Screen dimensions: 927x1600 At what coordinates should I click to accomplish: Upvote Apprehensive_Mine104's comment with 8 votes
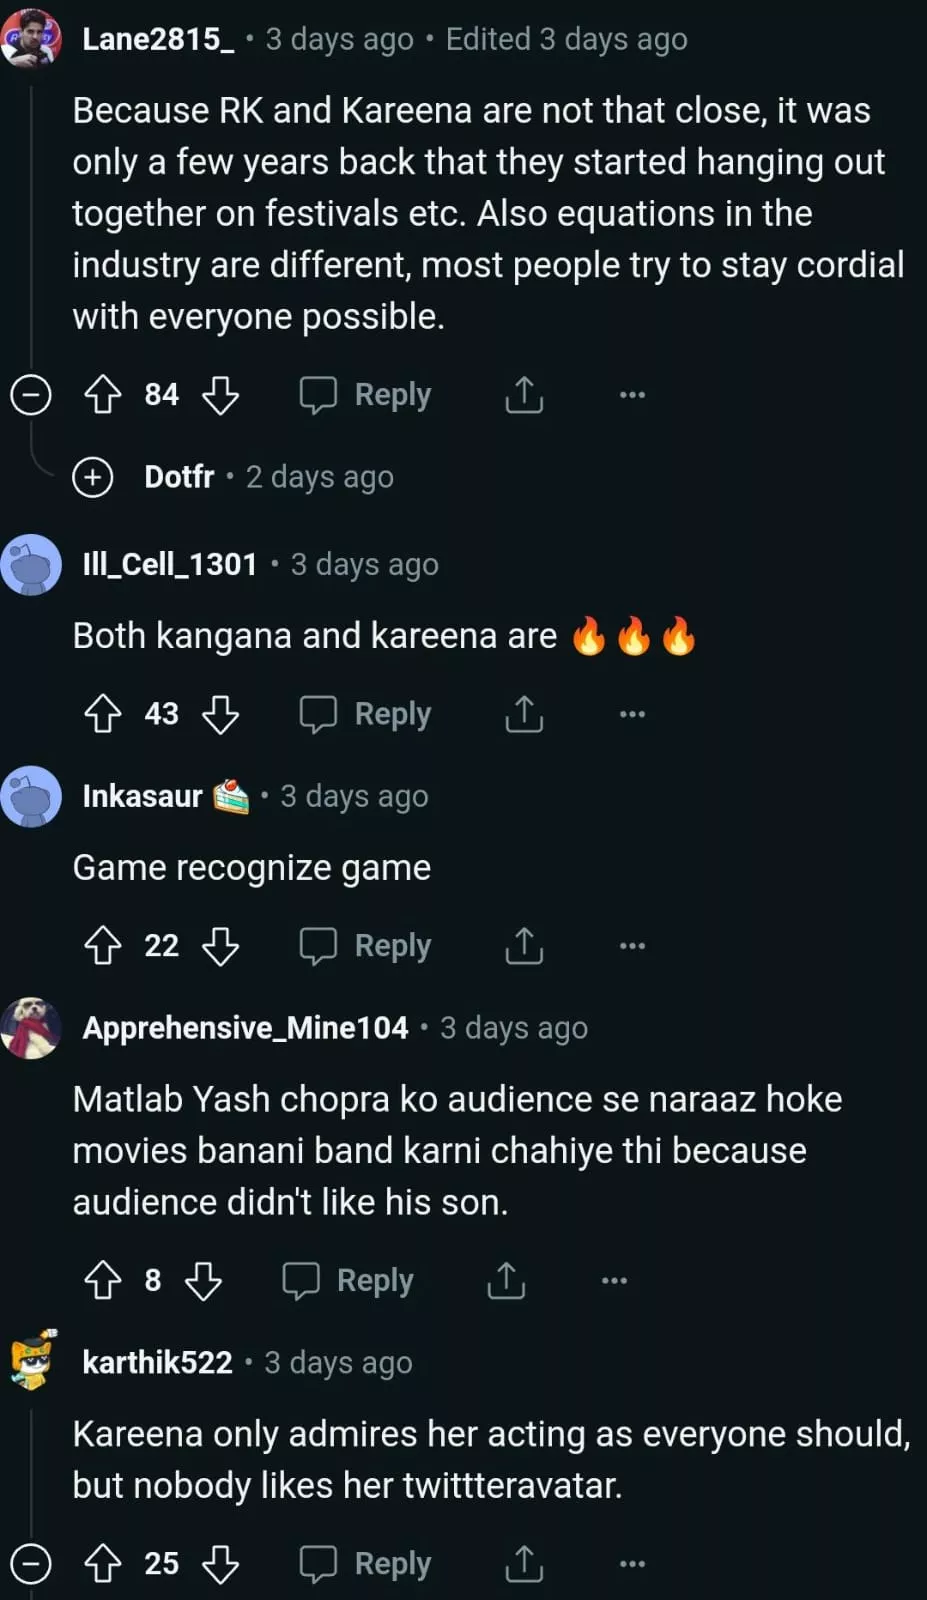pyautogui.click(x=102, y=1280)
